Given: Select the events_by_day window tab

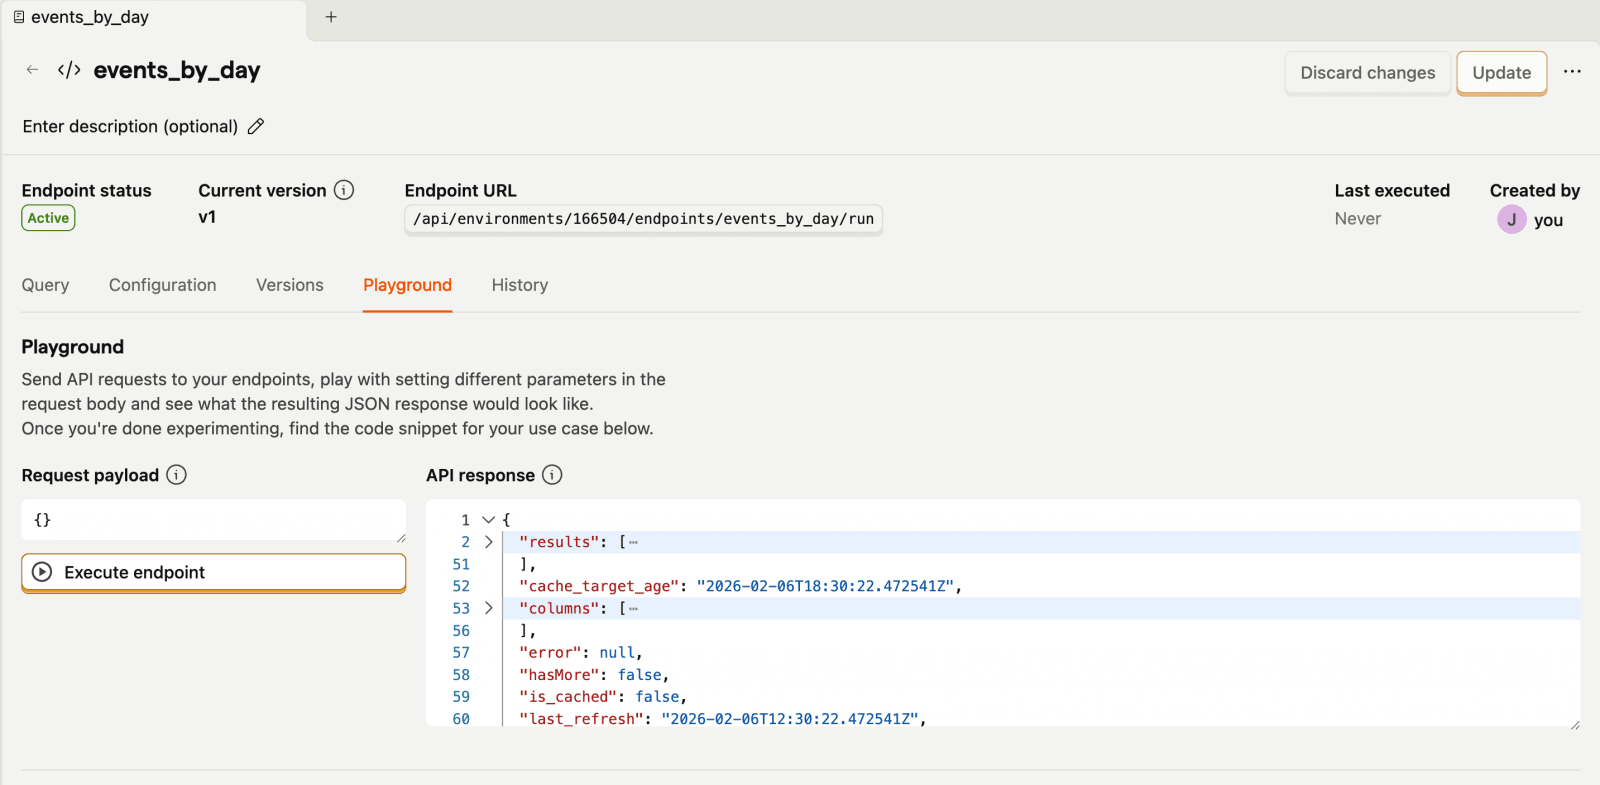Looking at the screenshot, I should pos(154,18).
